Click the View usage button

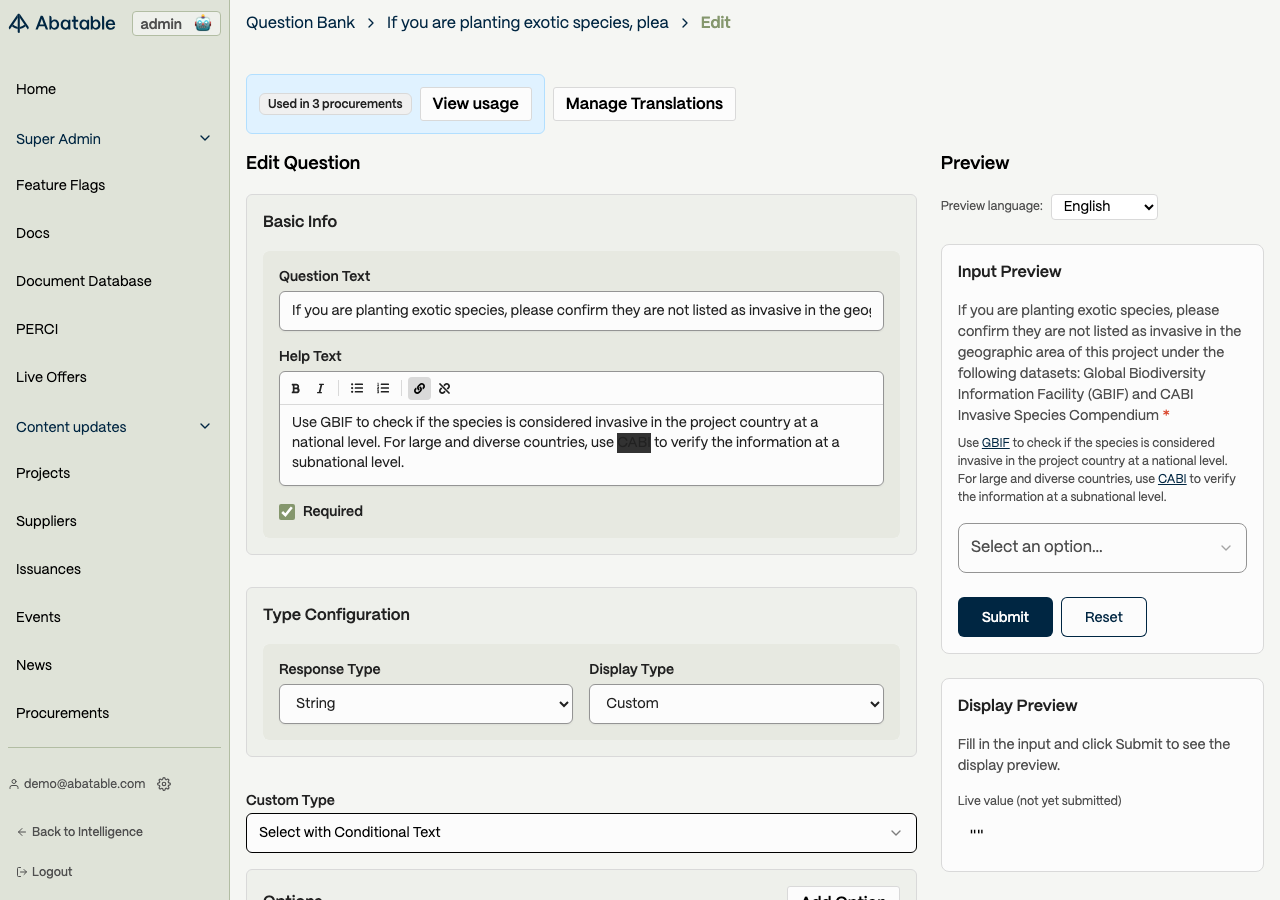[475, 104]
